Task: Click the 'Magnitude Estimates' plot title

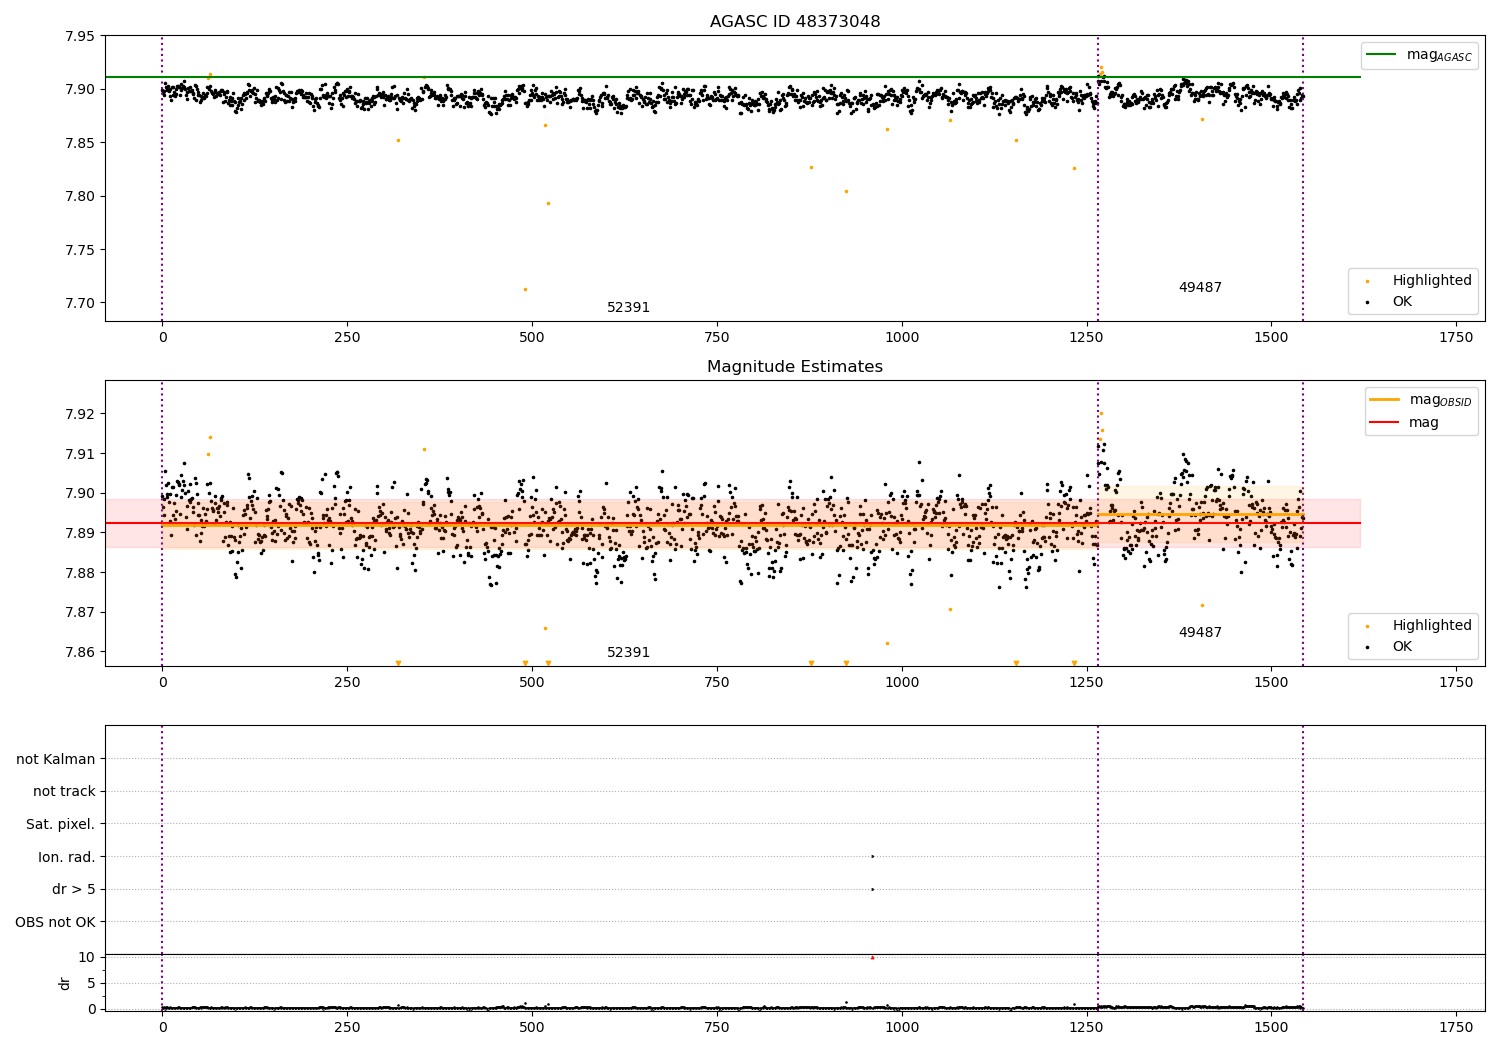Action: click(x=795, y=367)
